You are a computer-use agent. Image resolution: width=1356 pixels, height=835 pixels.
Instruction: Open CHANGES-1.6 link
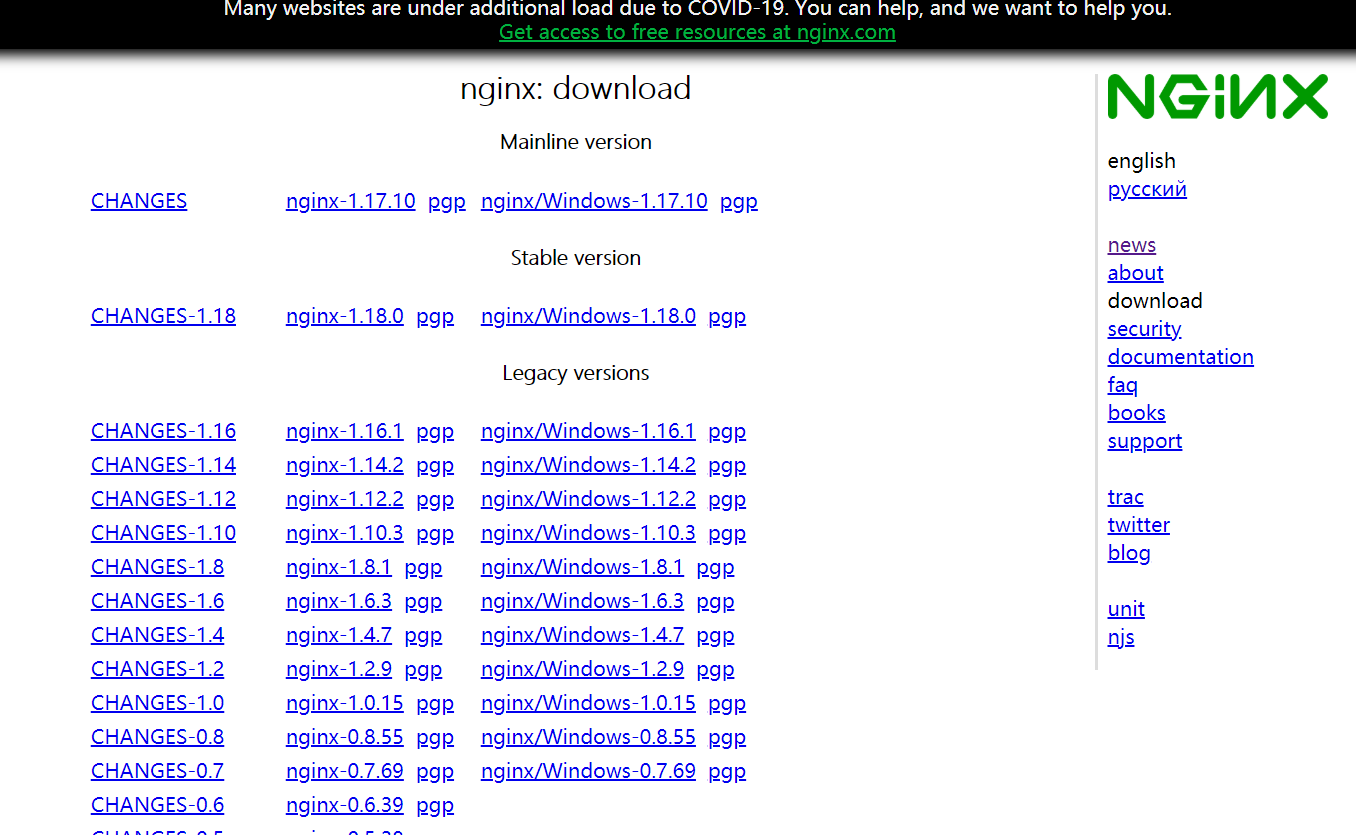[x=157, y=601]
